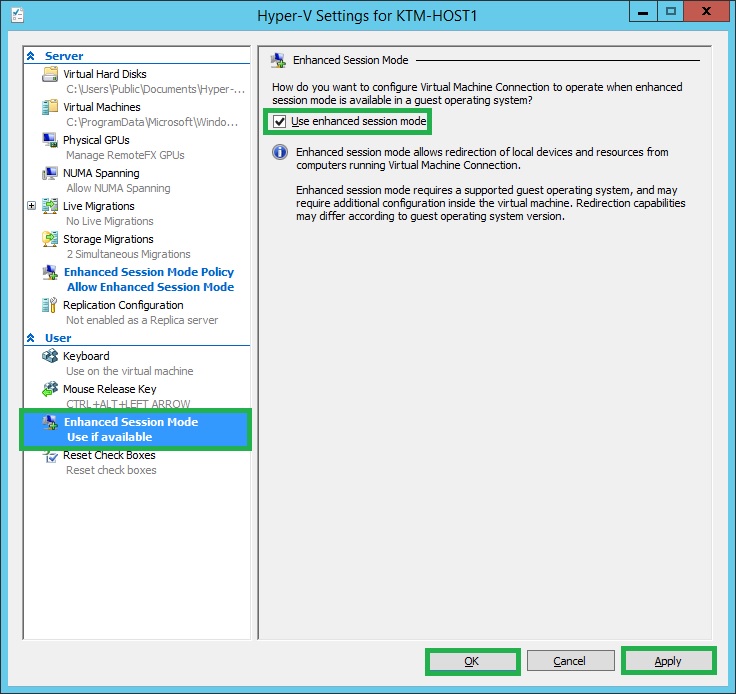Image resolution: width=736 pixels, height=694 pixels.
Task: Click 'Allow Enhanced Session Mode' subtext
Action: (x=150, y=287)
